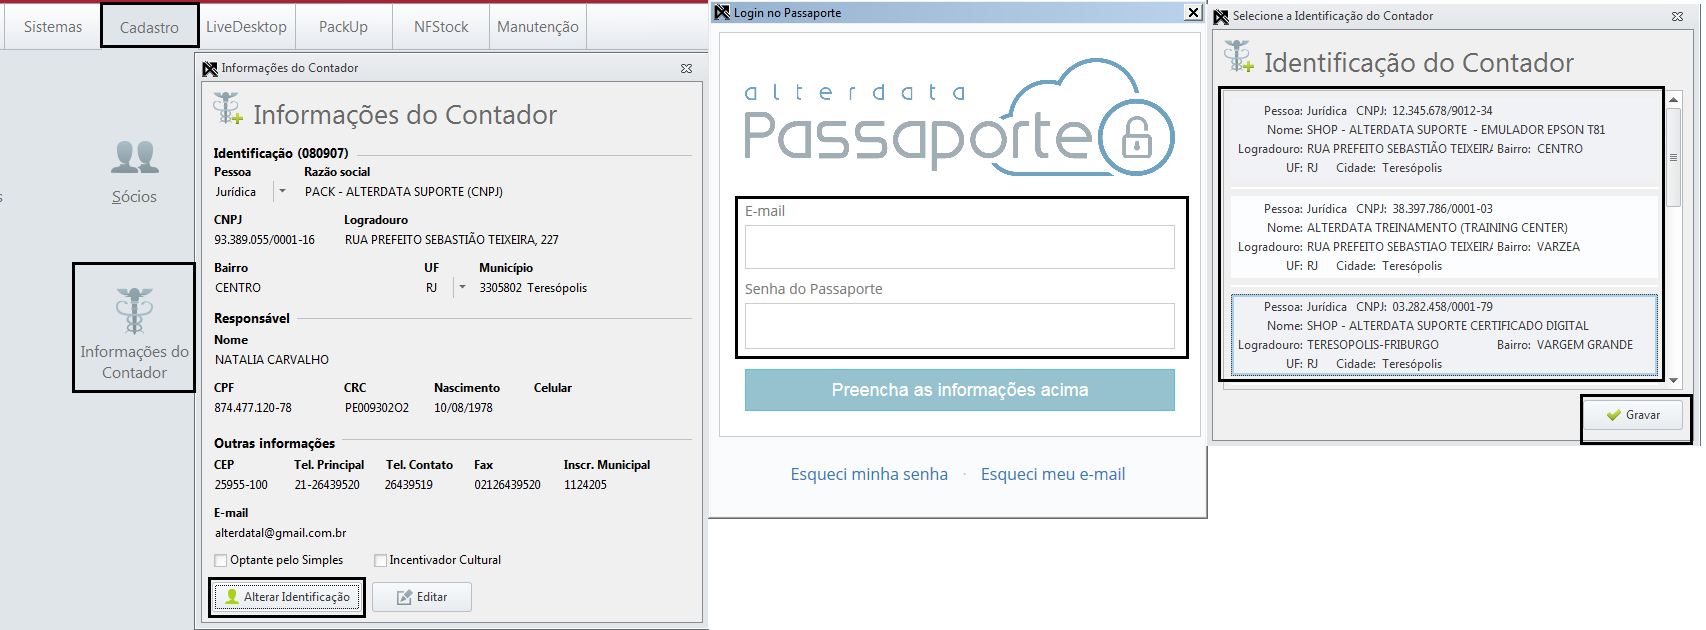Click green check icon on Gravar button

[x=1613, y=415]
